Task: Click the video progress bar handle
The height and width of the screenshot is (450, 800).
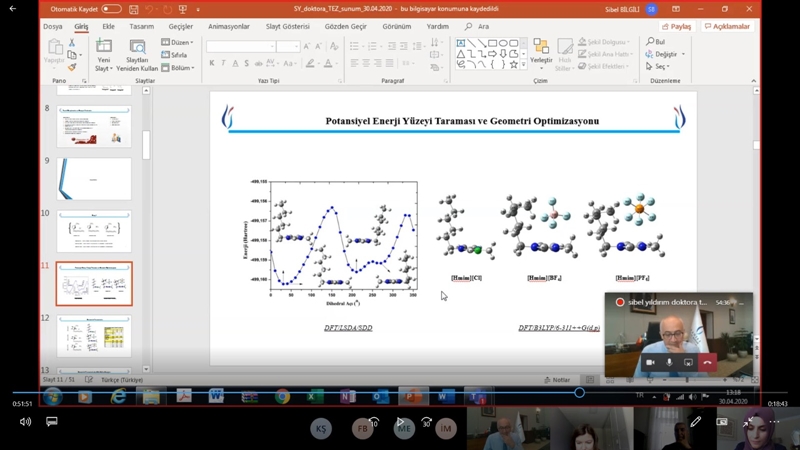Action: [x=579, y=392]
